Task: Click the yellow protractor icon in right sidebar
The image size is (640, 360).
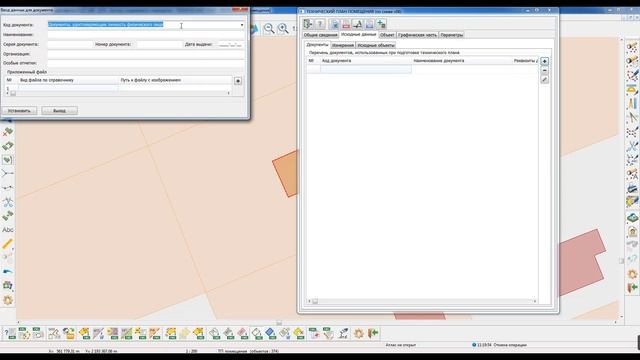Action: [x=632, y=89]
